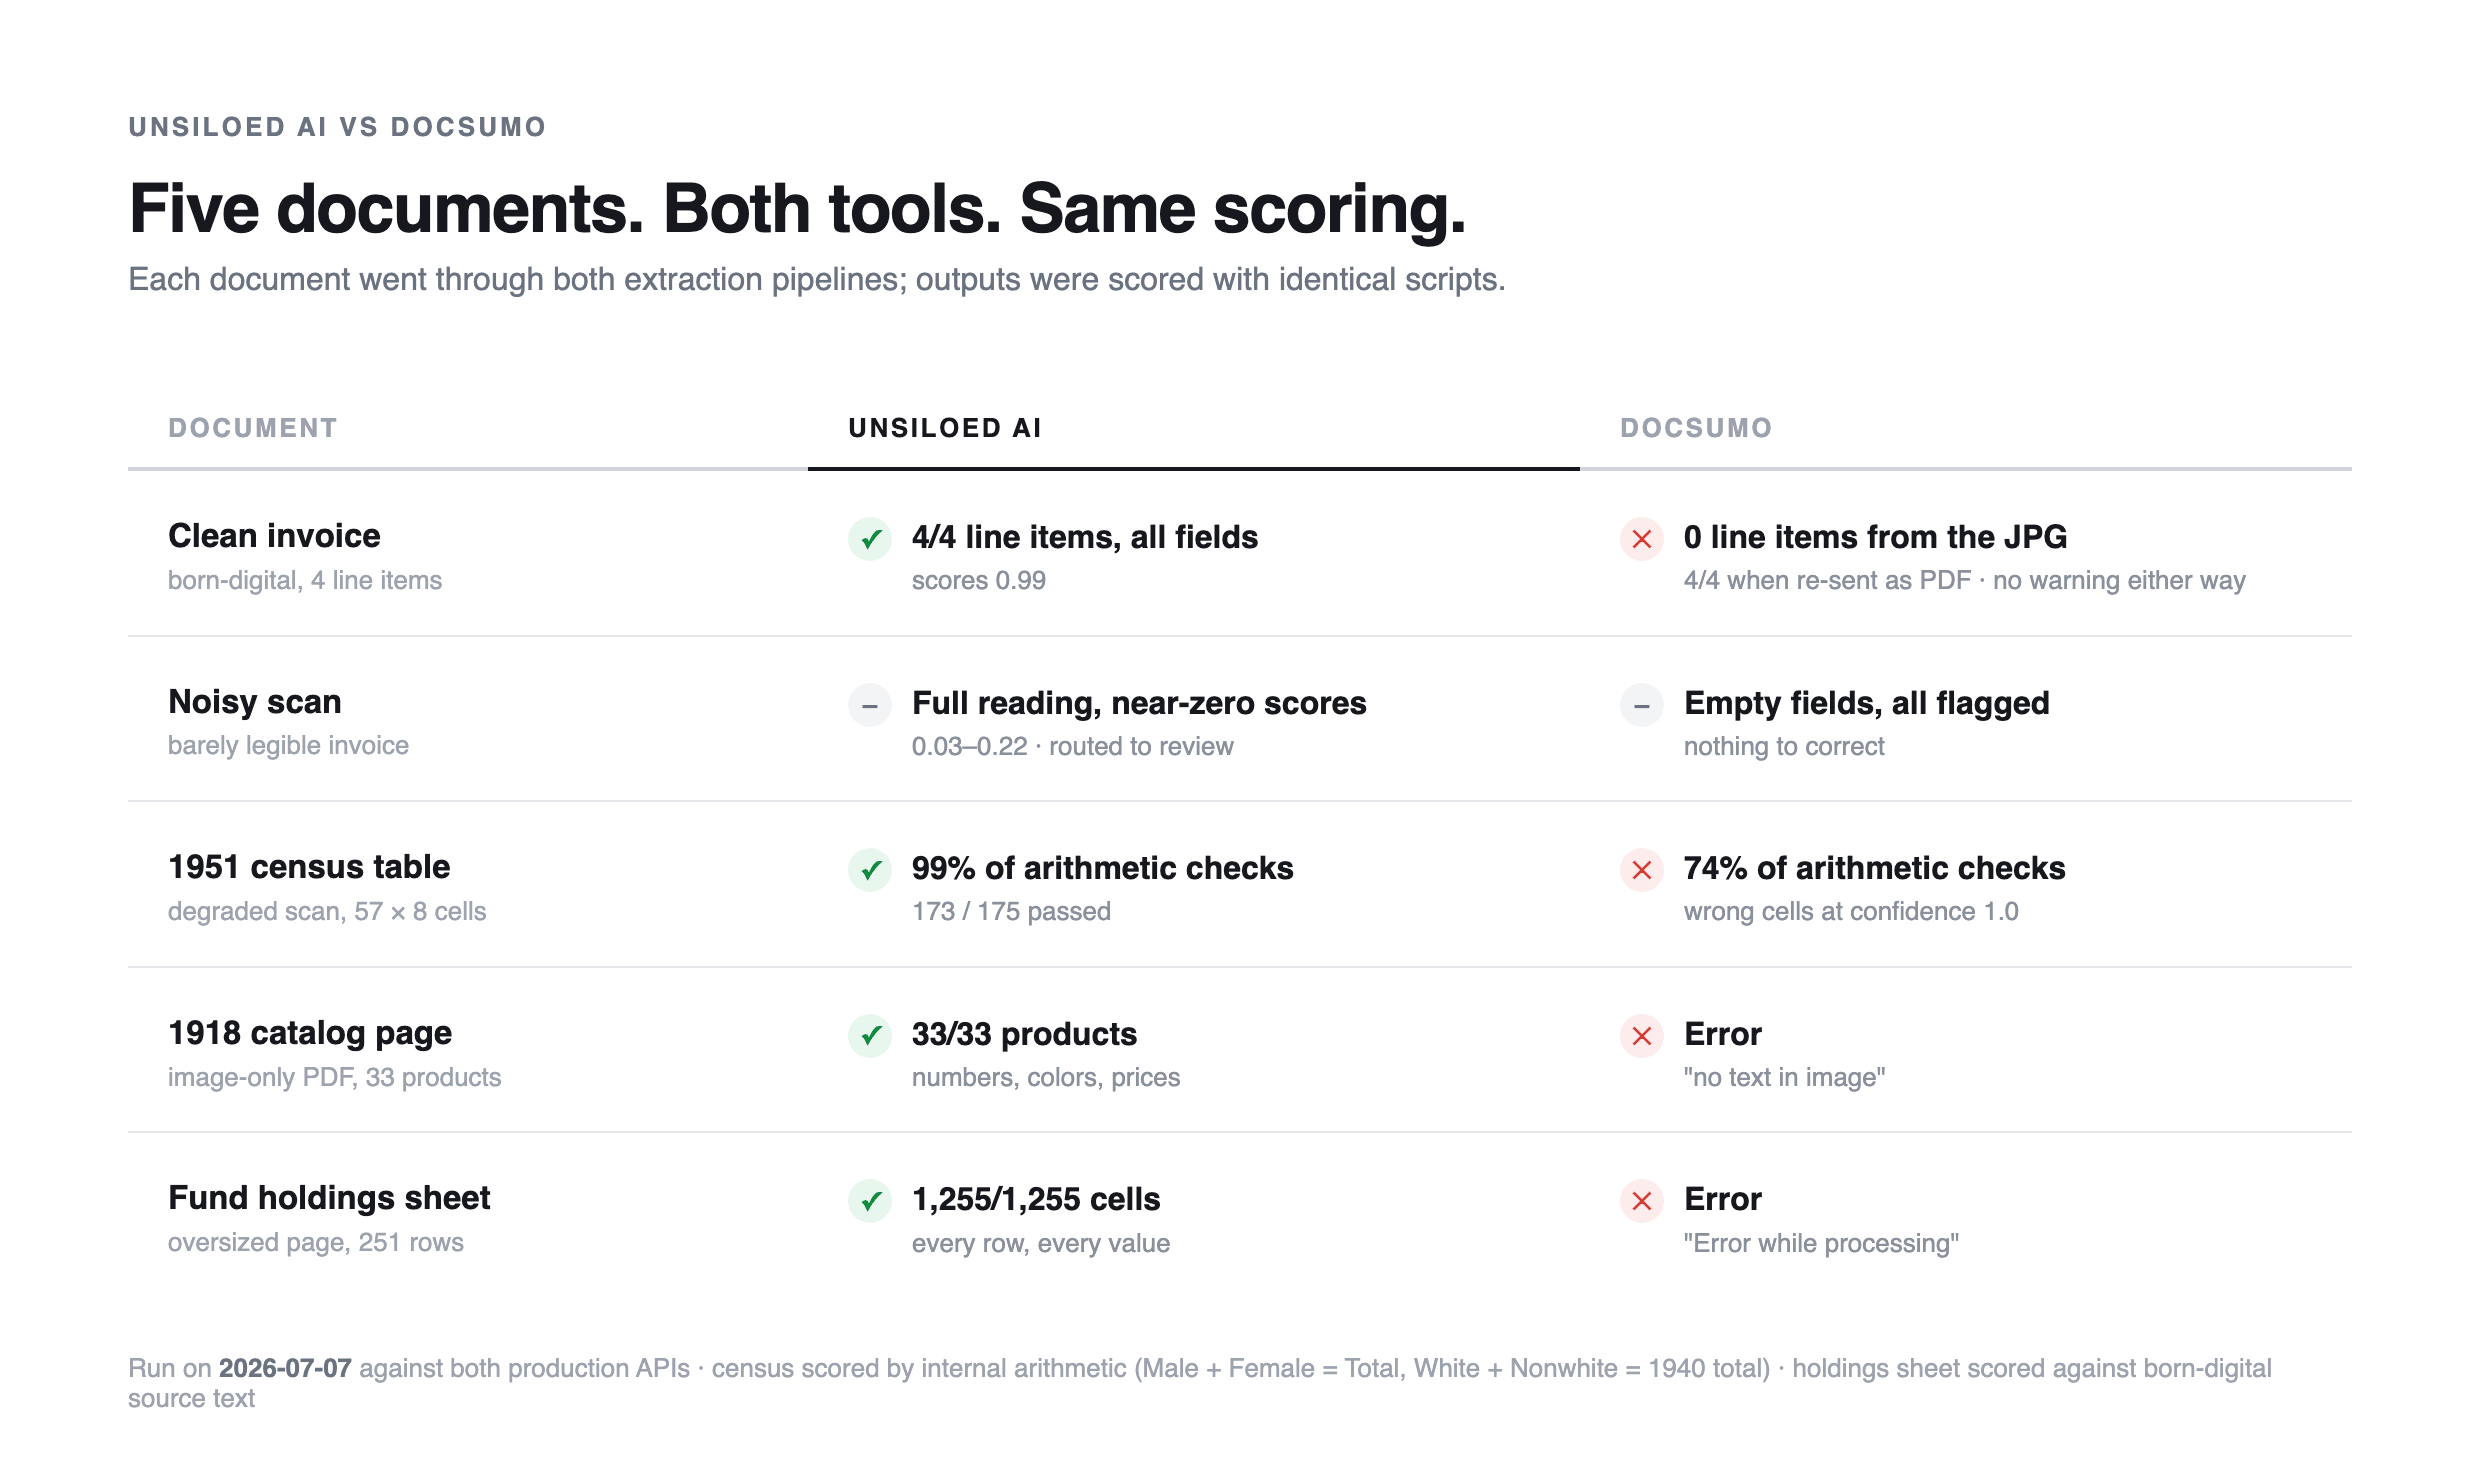The width and height of the screenshot is (2480, 1464).
Task: Click the Clean invoice row title
Action: (x=274, y=536)
